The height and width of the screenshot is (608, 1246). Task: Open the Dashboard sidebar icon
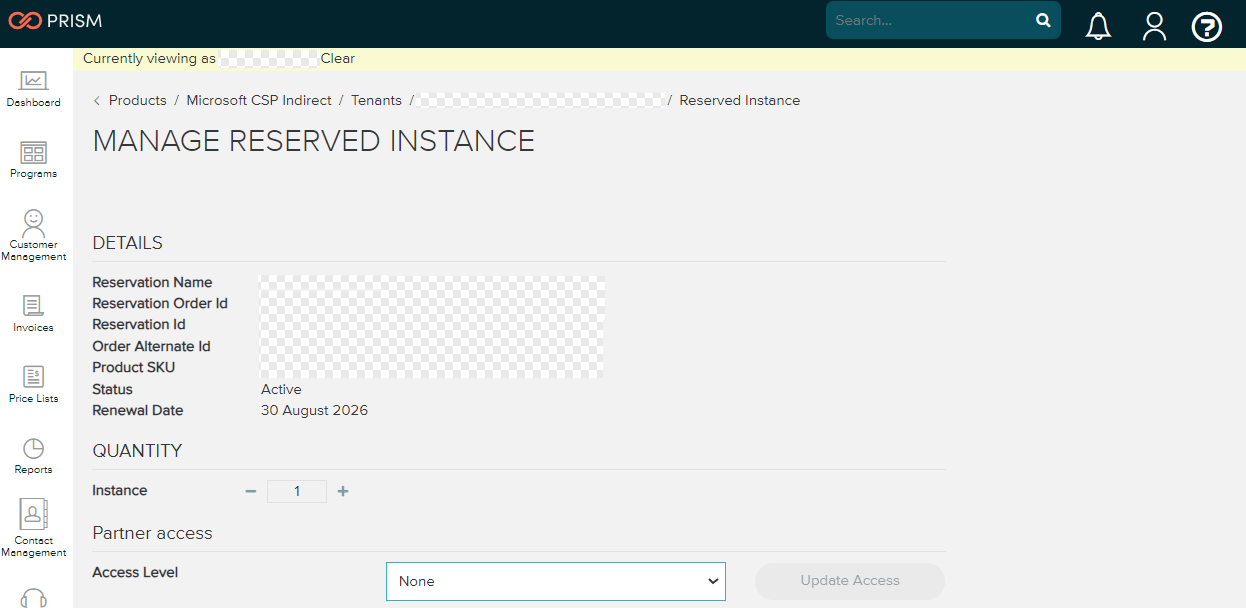pyautogui.click(x=33, y=88)
